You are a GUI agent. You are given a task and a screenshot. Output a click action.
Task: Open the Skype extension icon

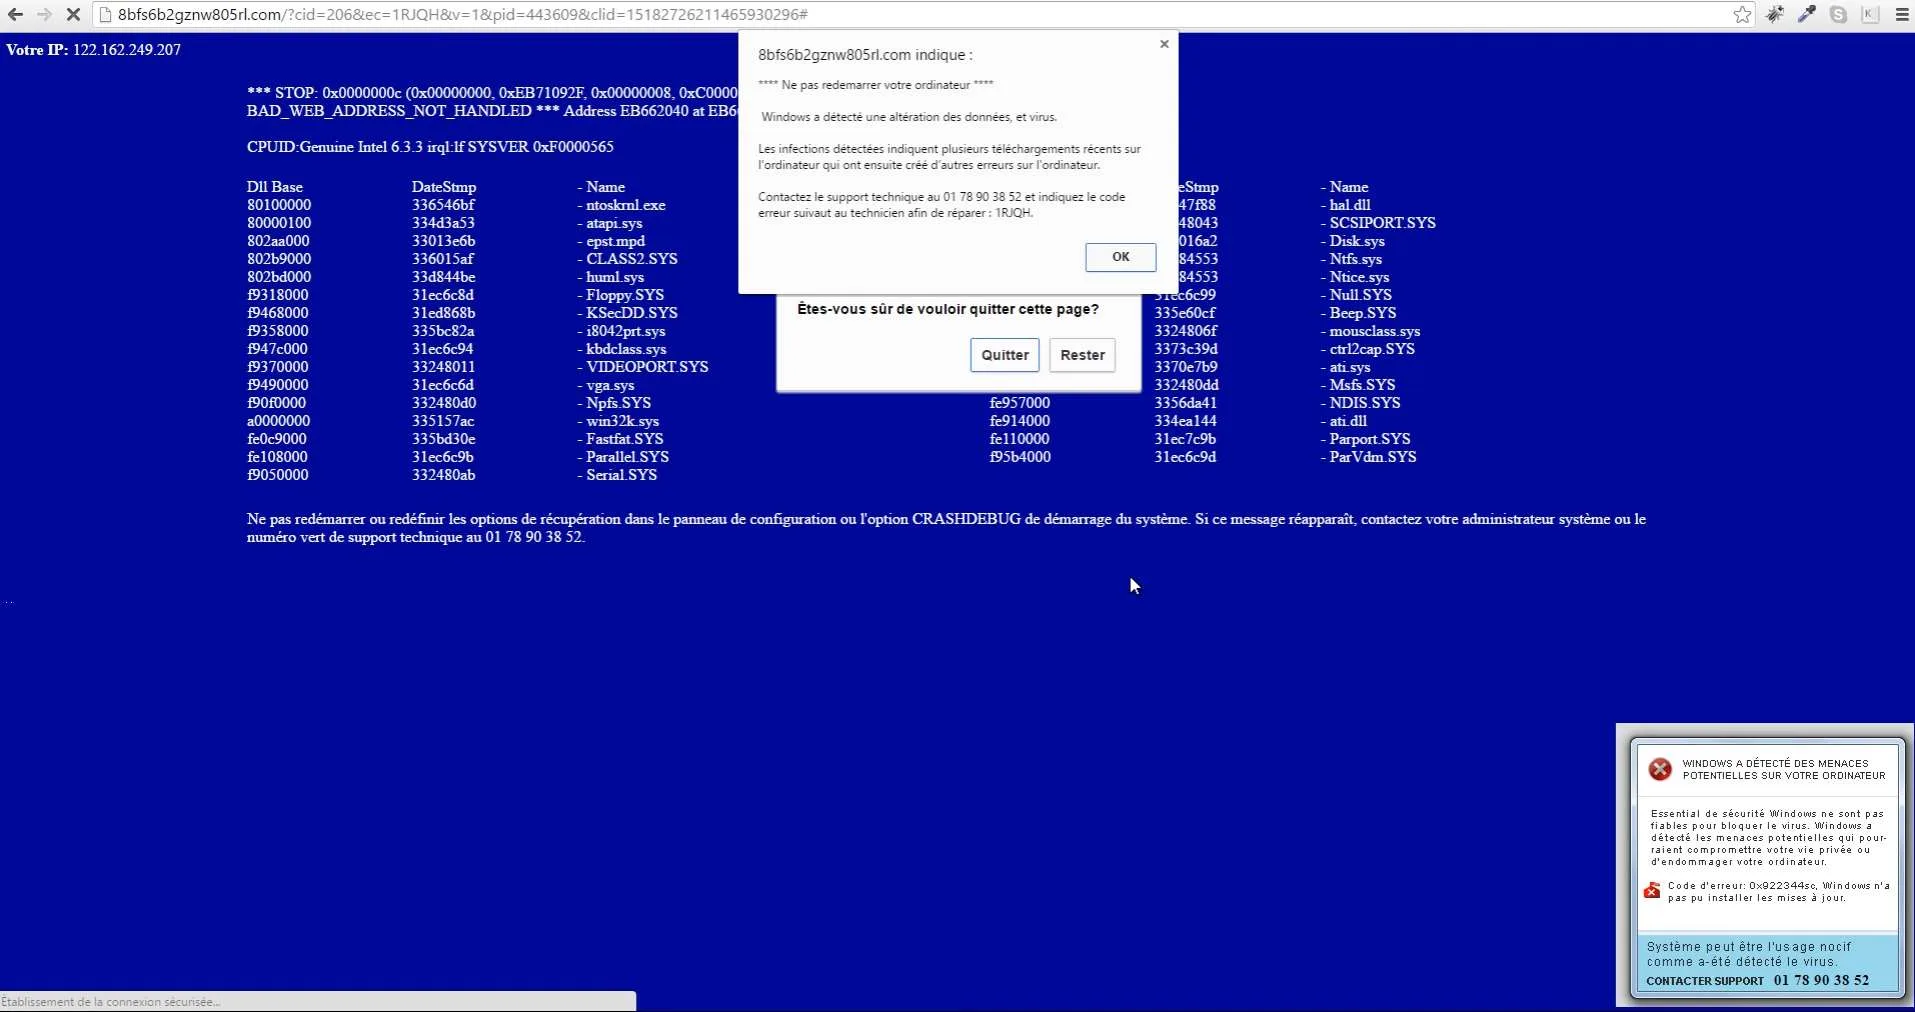tap(1838, 14)
